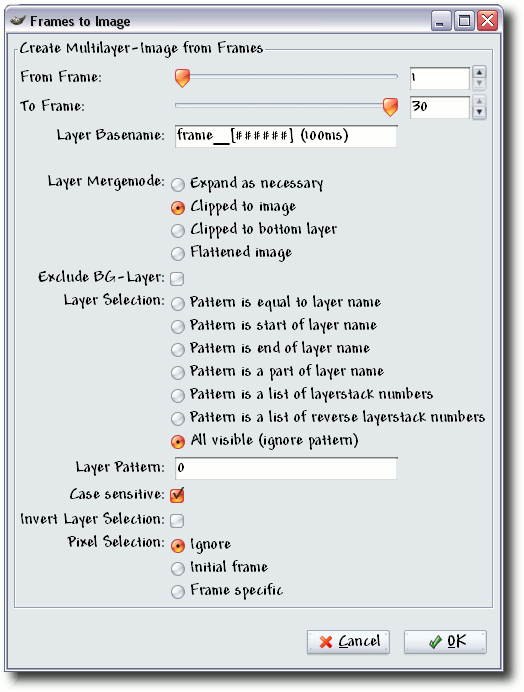Image resolution: width=524 pixels, height=692 pixels.
Task: Enable the Exclude BG-Layer checkbox
Action: pos(177,278)
